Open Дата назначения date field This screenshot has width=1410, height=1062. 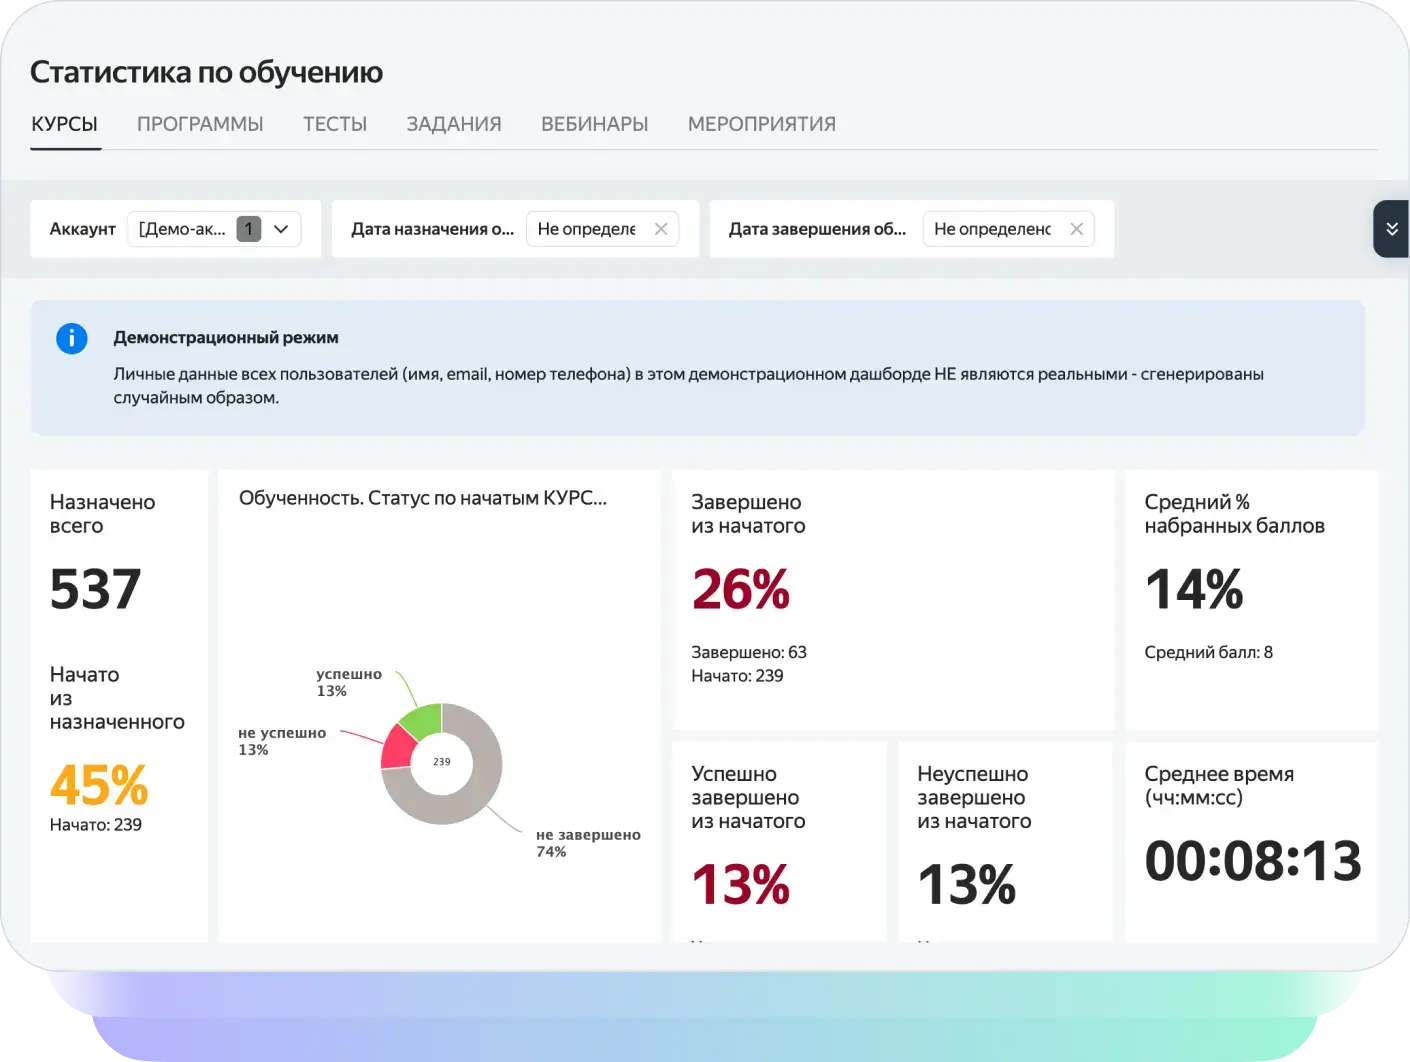coord(603,229)
